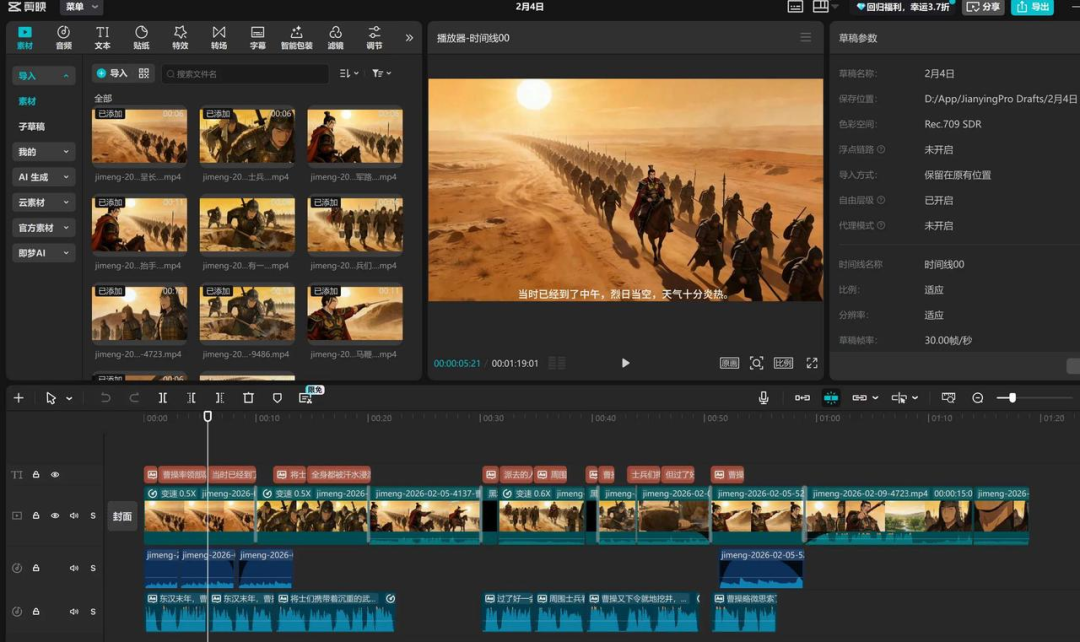The height and width of the screenshot is (642, 1080).
Task: Click the 原画 quality icon below the preview
Action: (729, 363)
